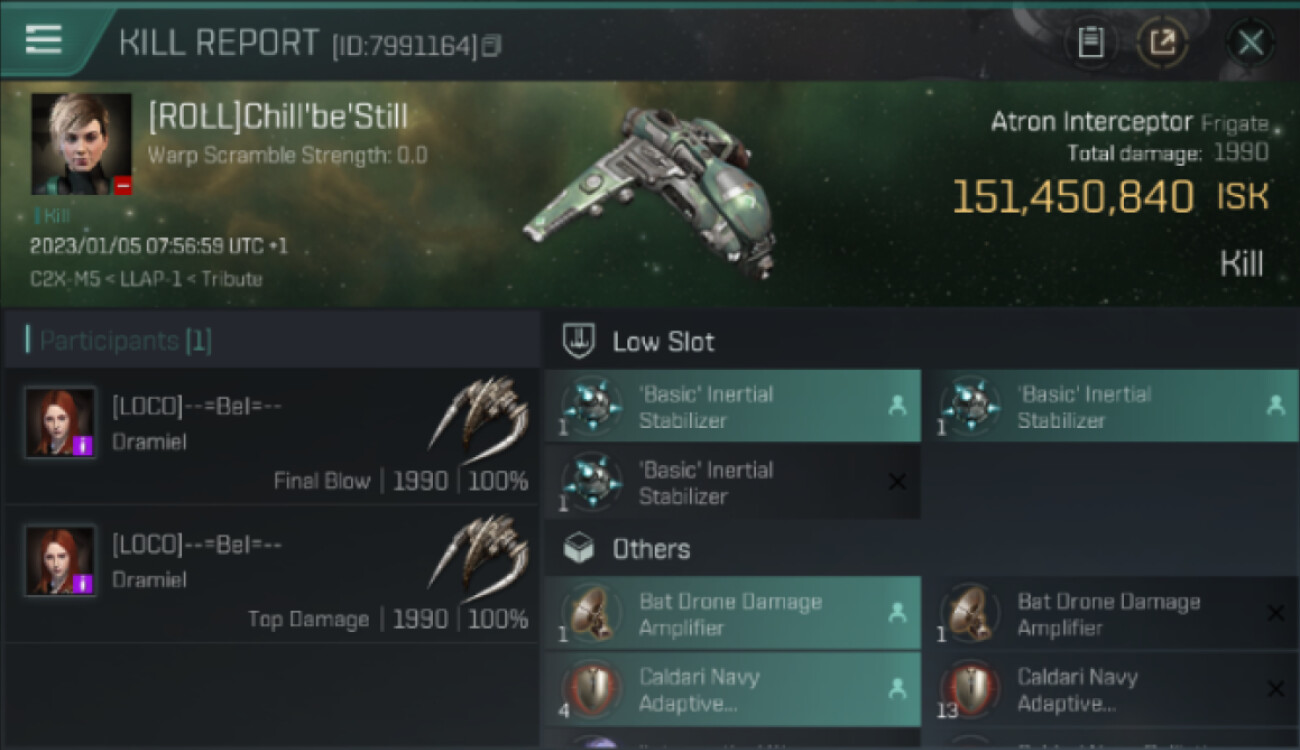Click the victim pilot portrait
The height and width of the screenshot is (750, 1300).
[82, 144]
